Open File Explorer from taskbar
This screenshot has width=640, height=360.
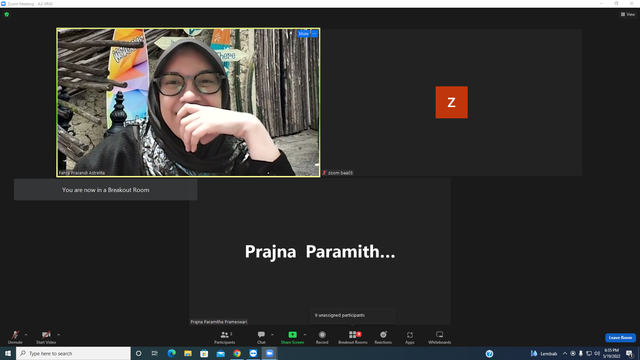tap(188, 353)
